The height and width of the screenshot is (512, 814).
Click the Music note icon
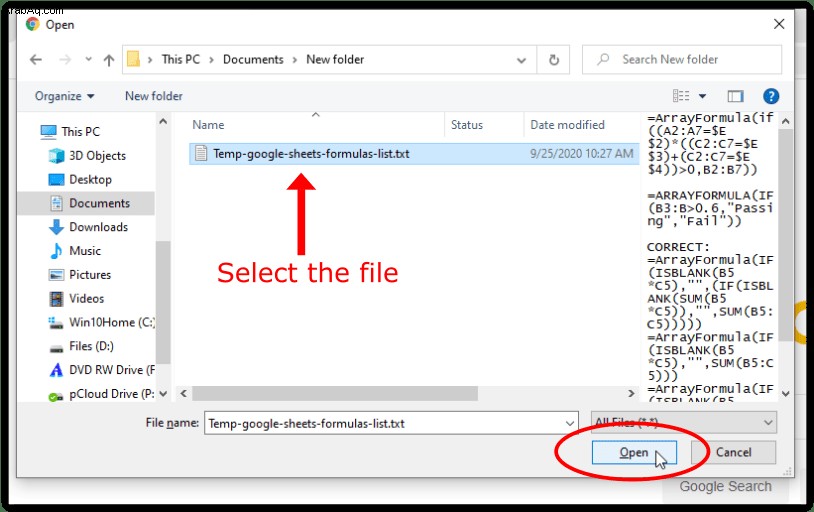click(x=56, y=251)
